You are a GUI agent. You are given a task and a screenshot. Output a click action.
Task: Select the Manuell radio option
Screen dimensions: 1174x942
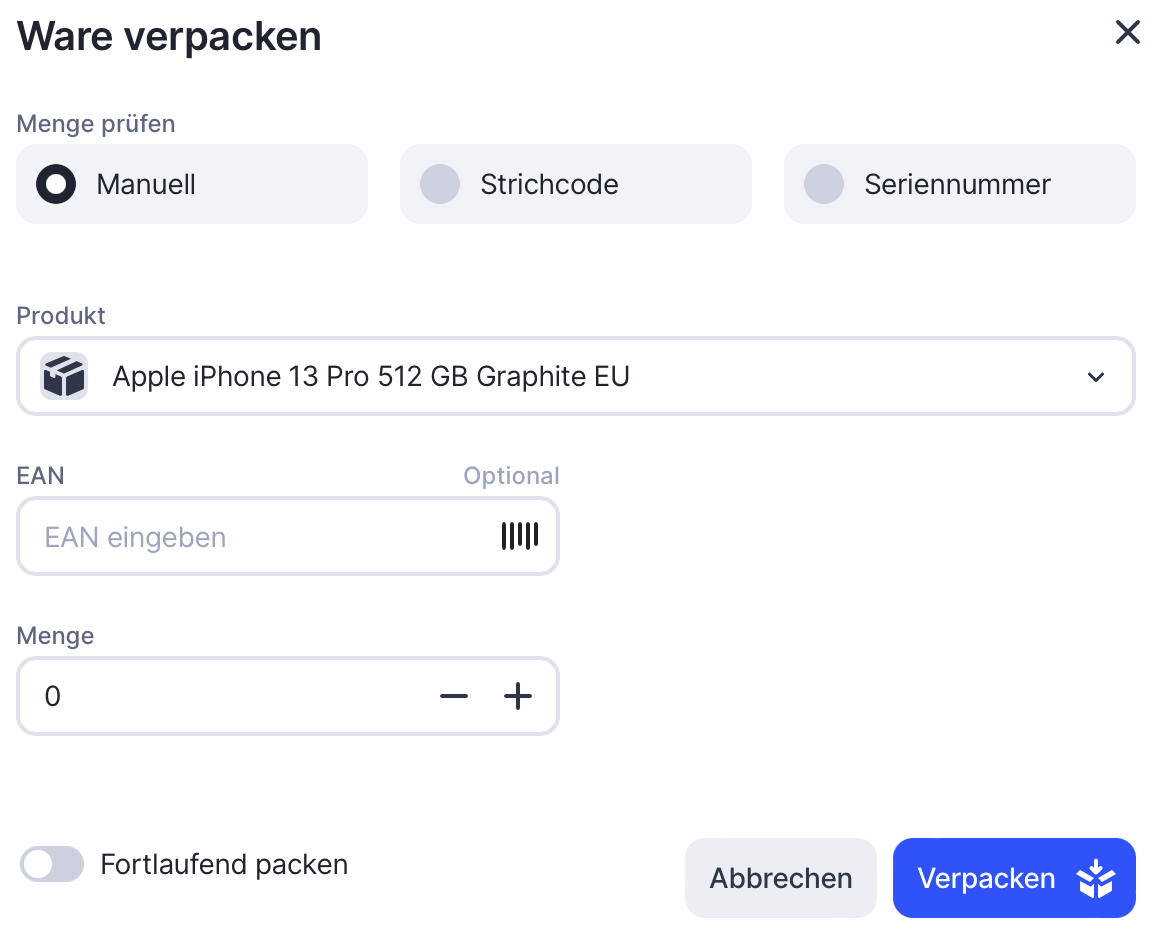(57, 184)
